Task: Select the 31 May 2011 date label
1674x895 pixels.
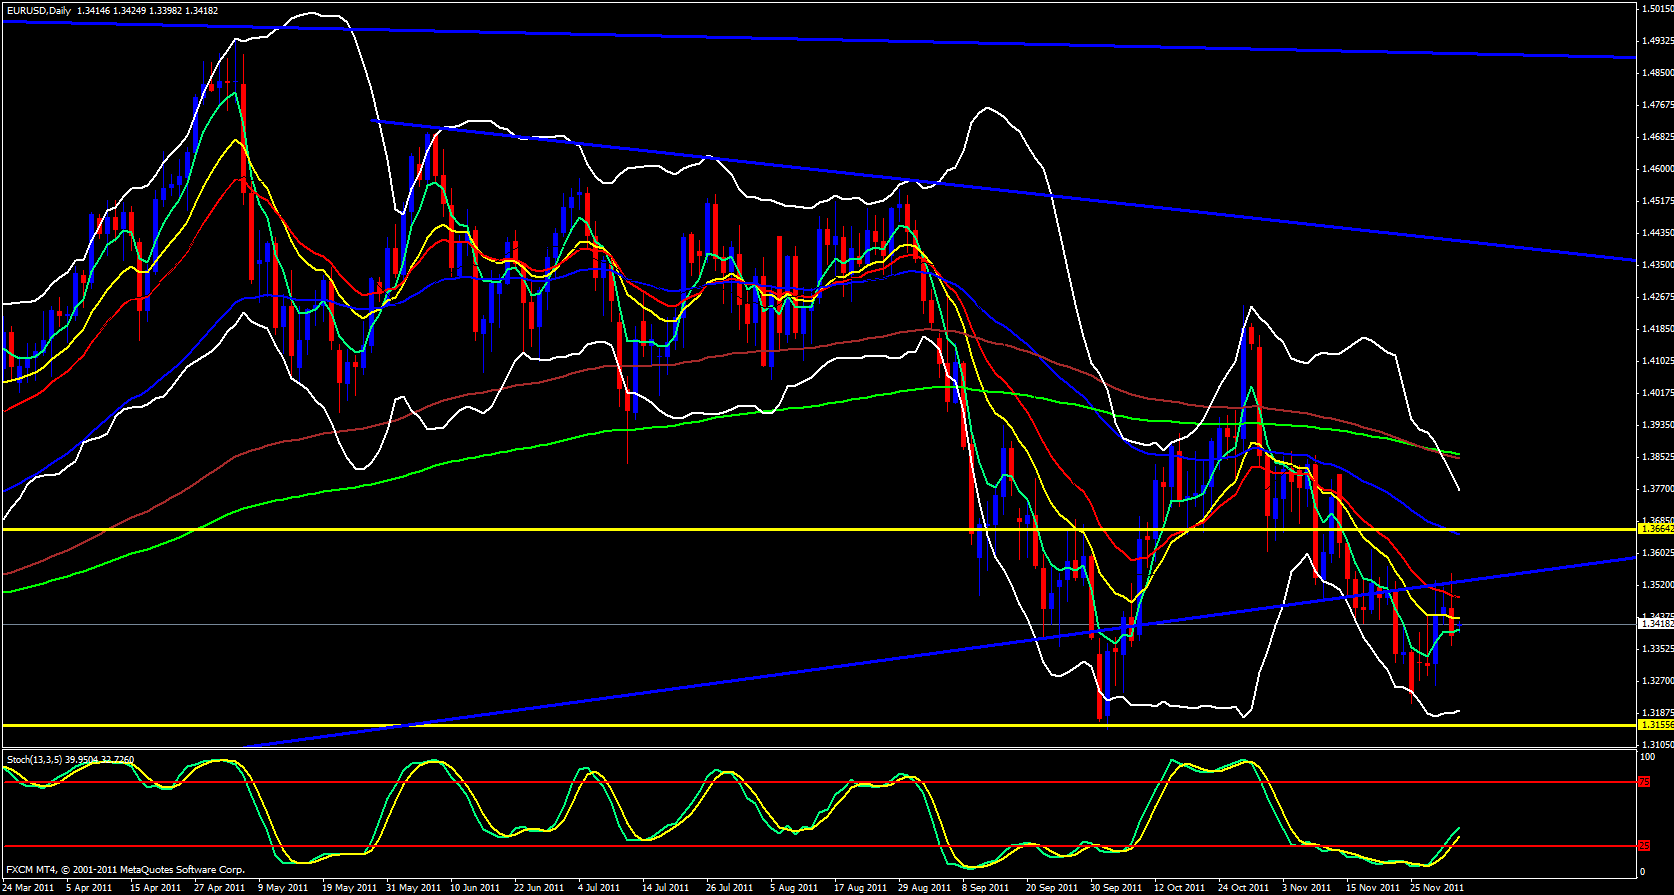Action: tap(413, 887)
